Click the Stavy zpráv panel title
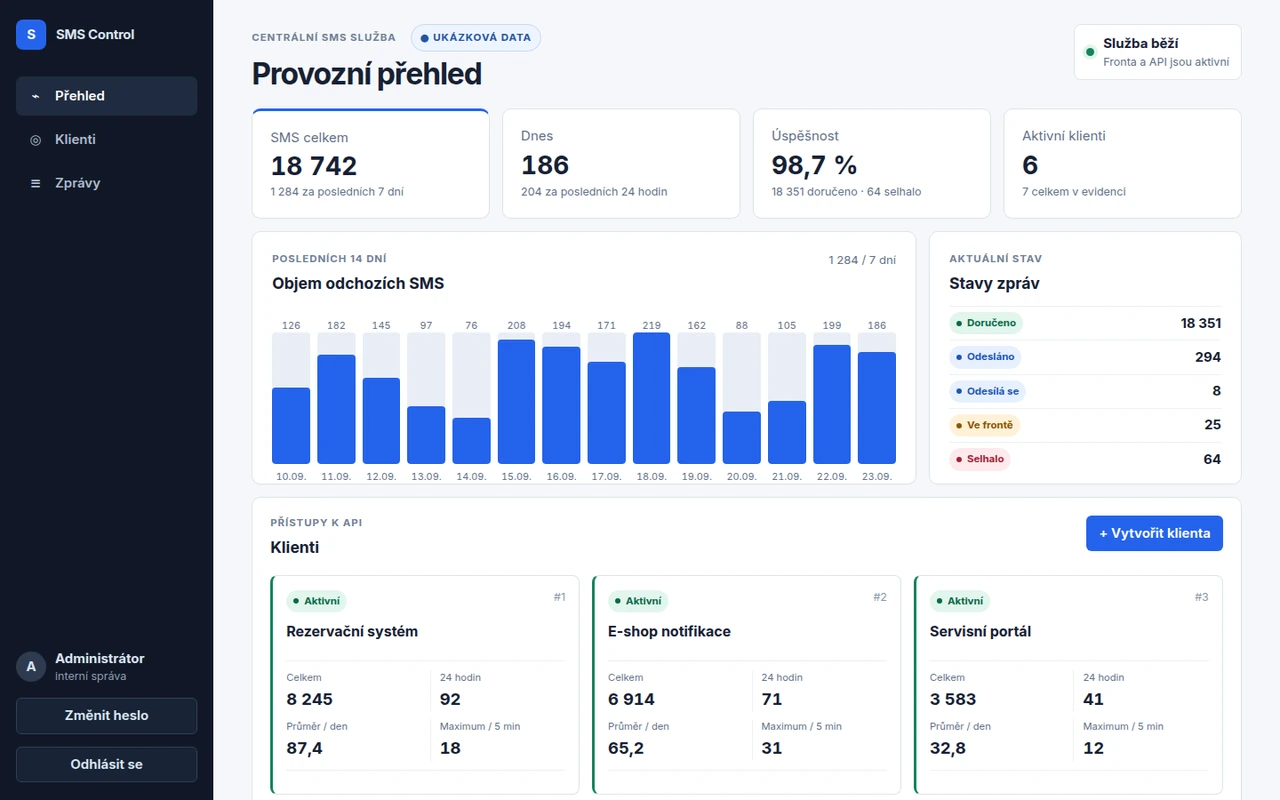The width and height of the screenshot is (1280, 800). [x=994, y=283]
